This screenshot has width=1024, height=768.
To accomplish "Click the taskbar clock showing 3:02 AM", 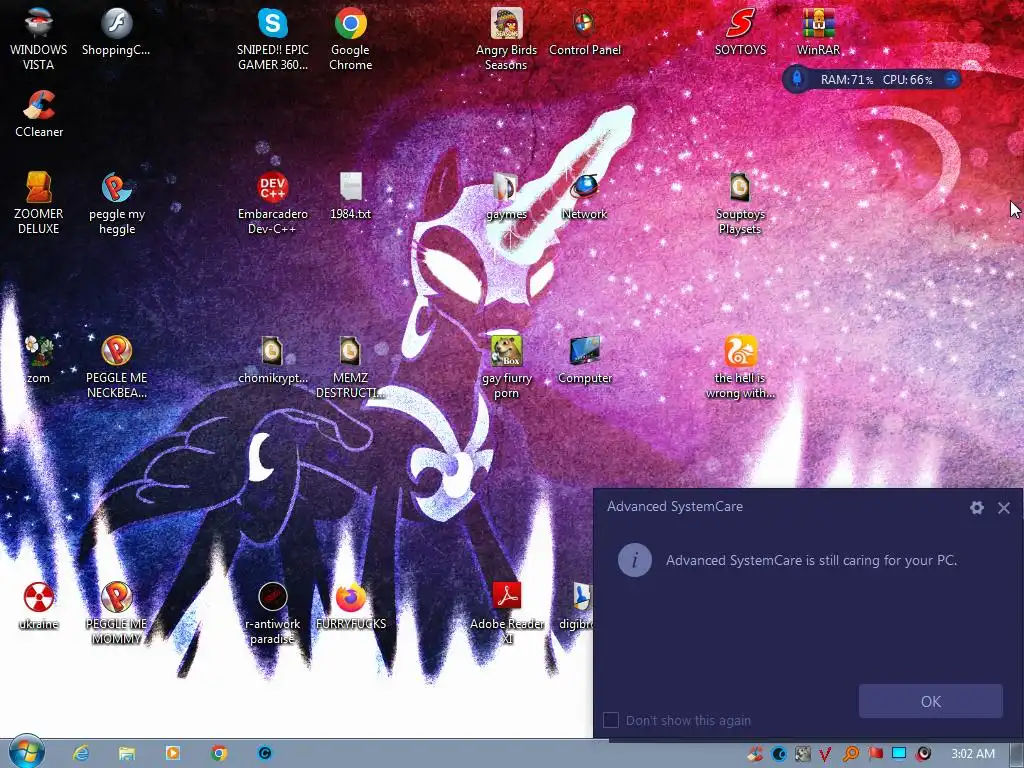I will (x=972, y=754).
